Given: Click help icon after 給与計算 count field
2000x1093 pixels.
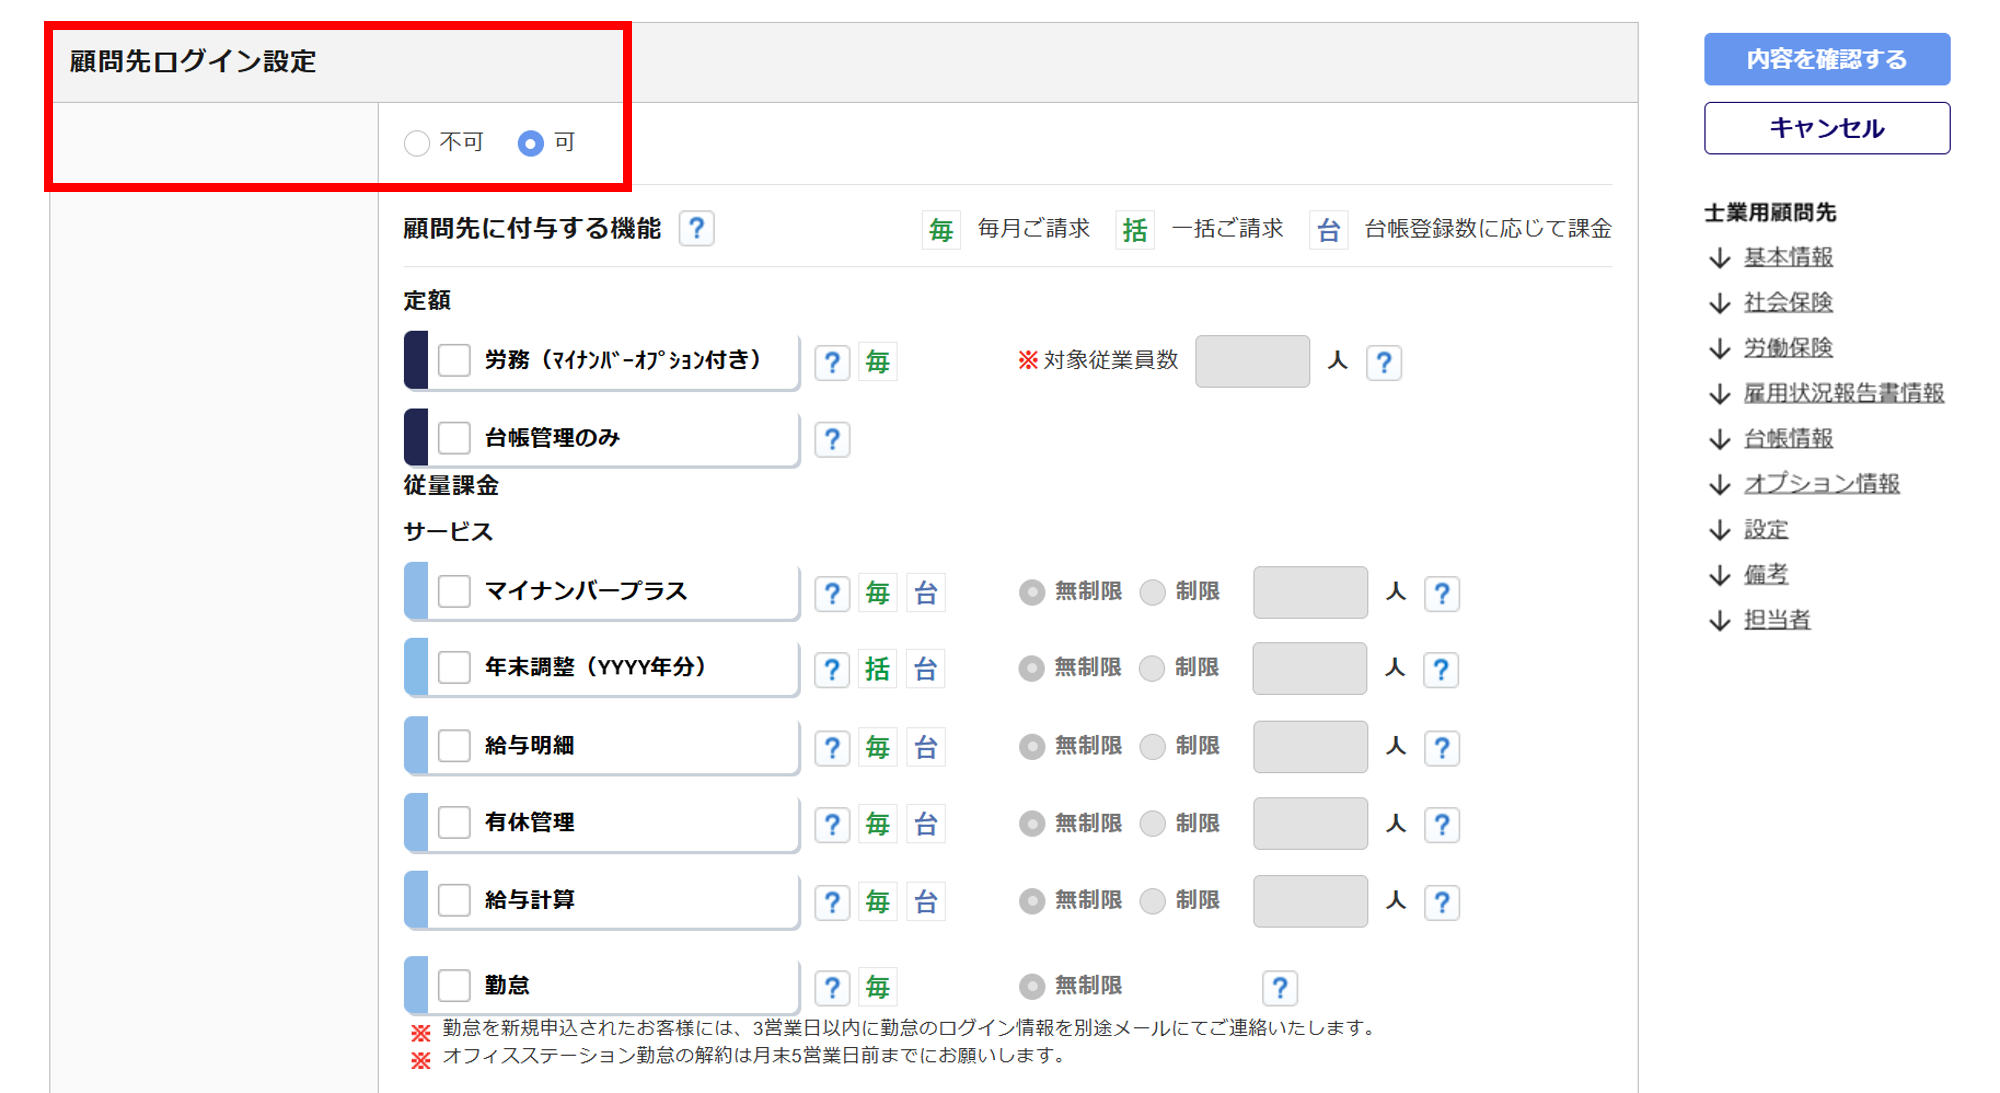Looking at the screenshot, I should [x=1442, y=902].
